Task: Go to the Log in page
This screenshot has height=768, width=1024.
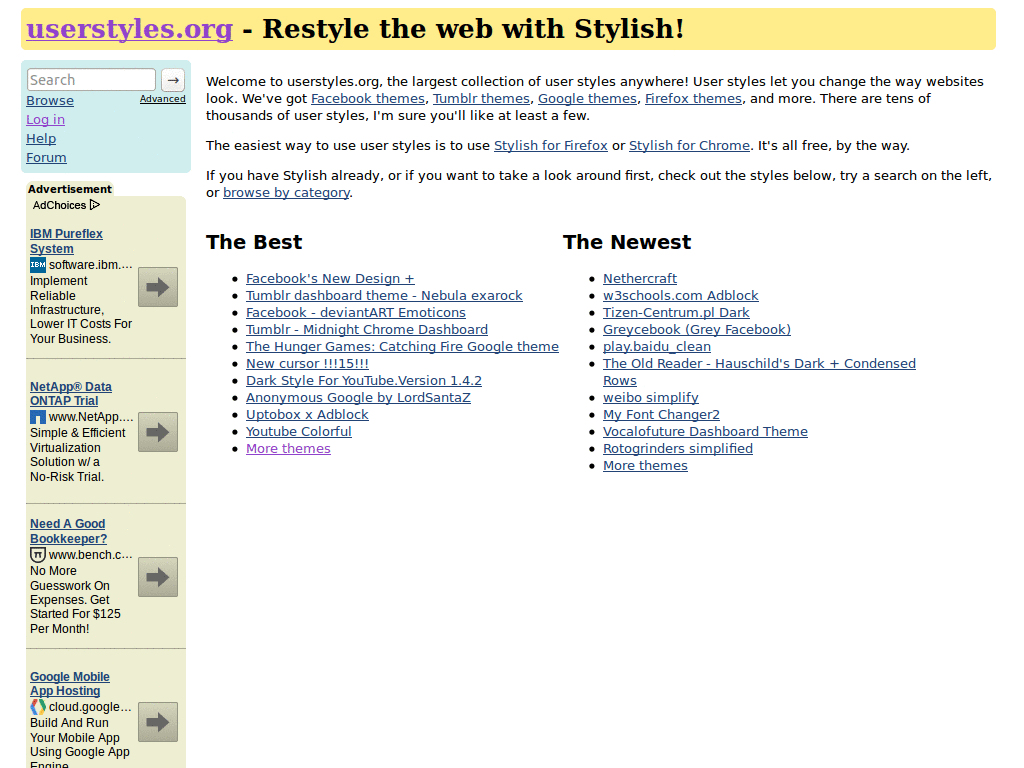Action: (45, 120)
